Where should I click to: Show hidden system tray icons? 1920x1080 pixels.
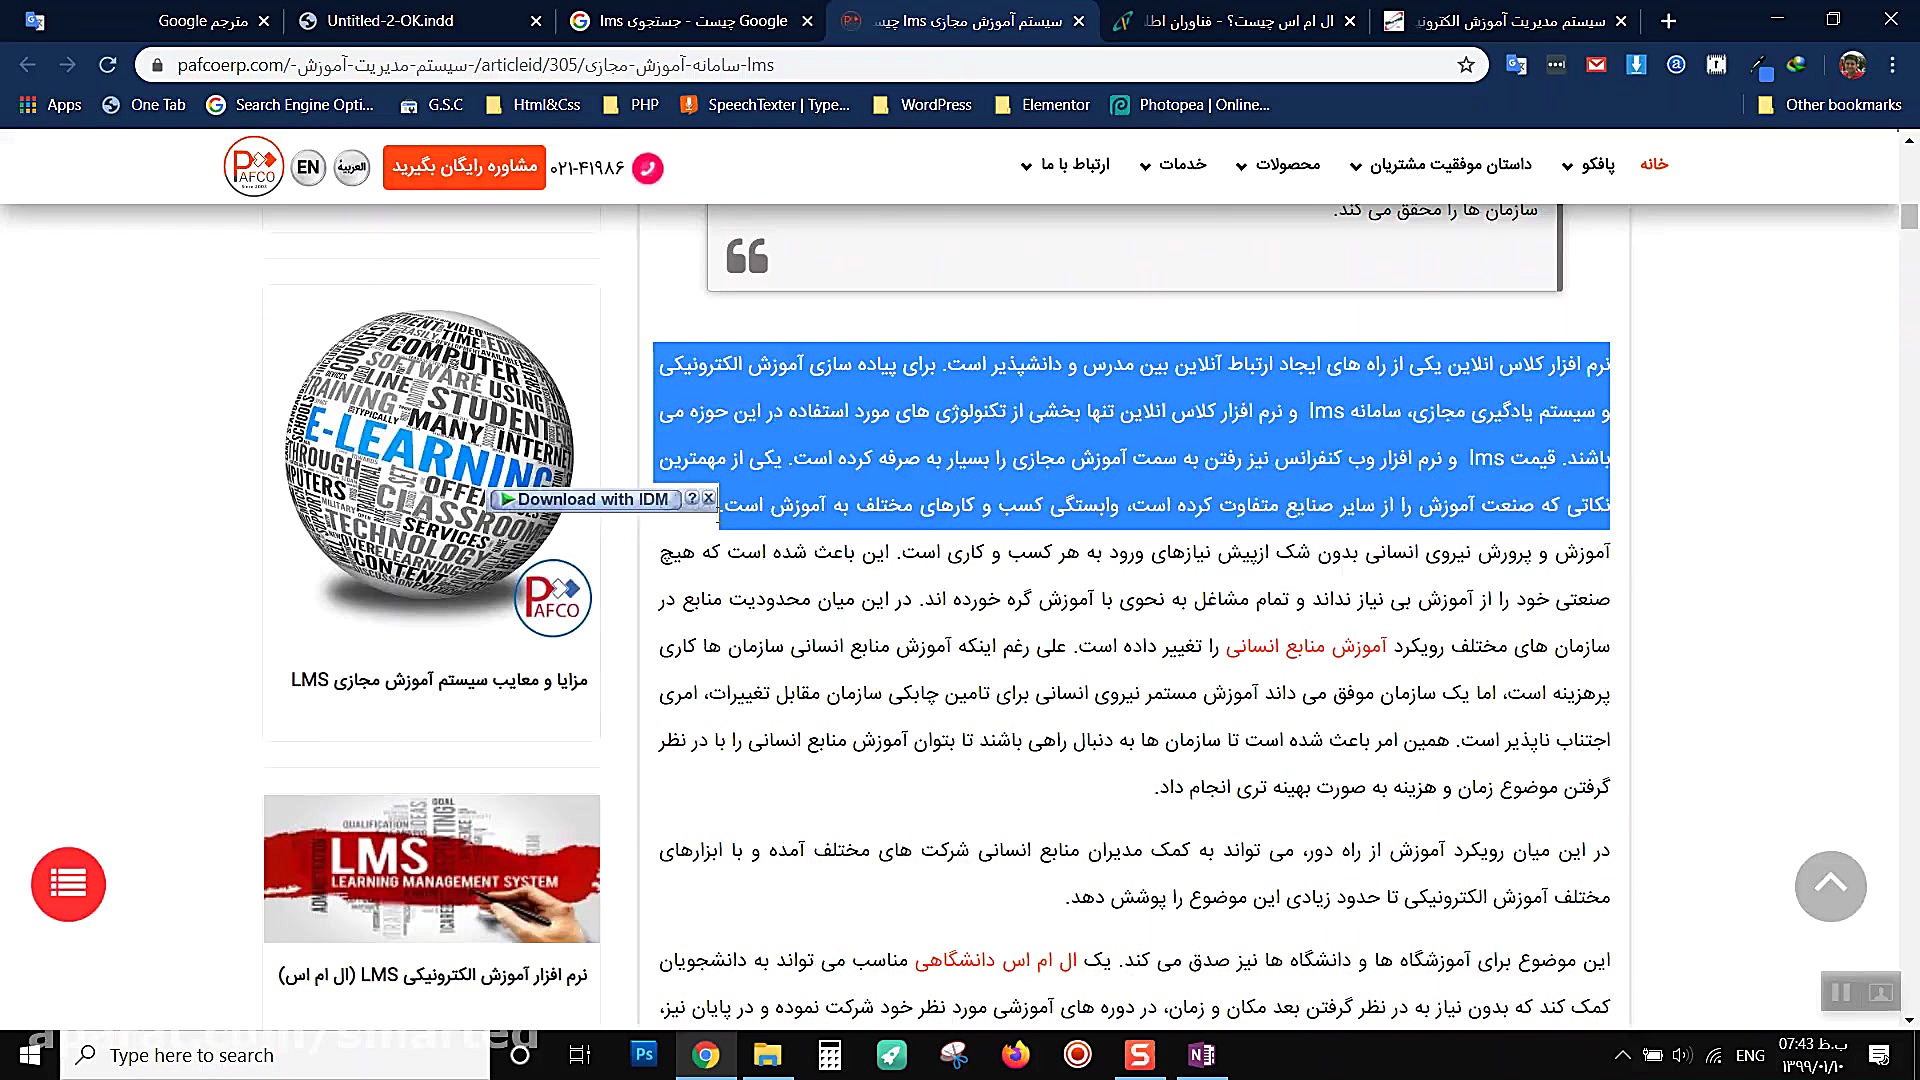(1623, 1055)
